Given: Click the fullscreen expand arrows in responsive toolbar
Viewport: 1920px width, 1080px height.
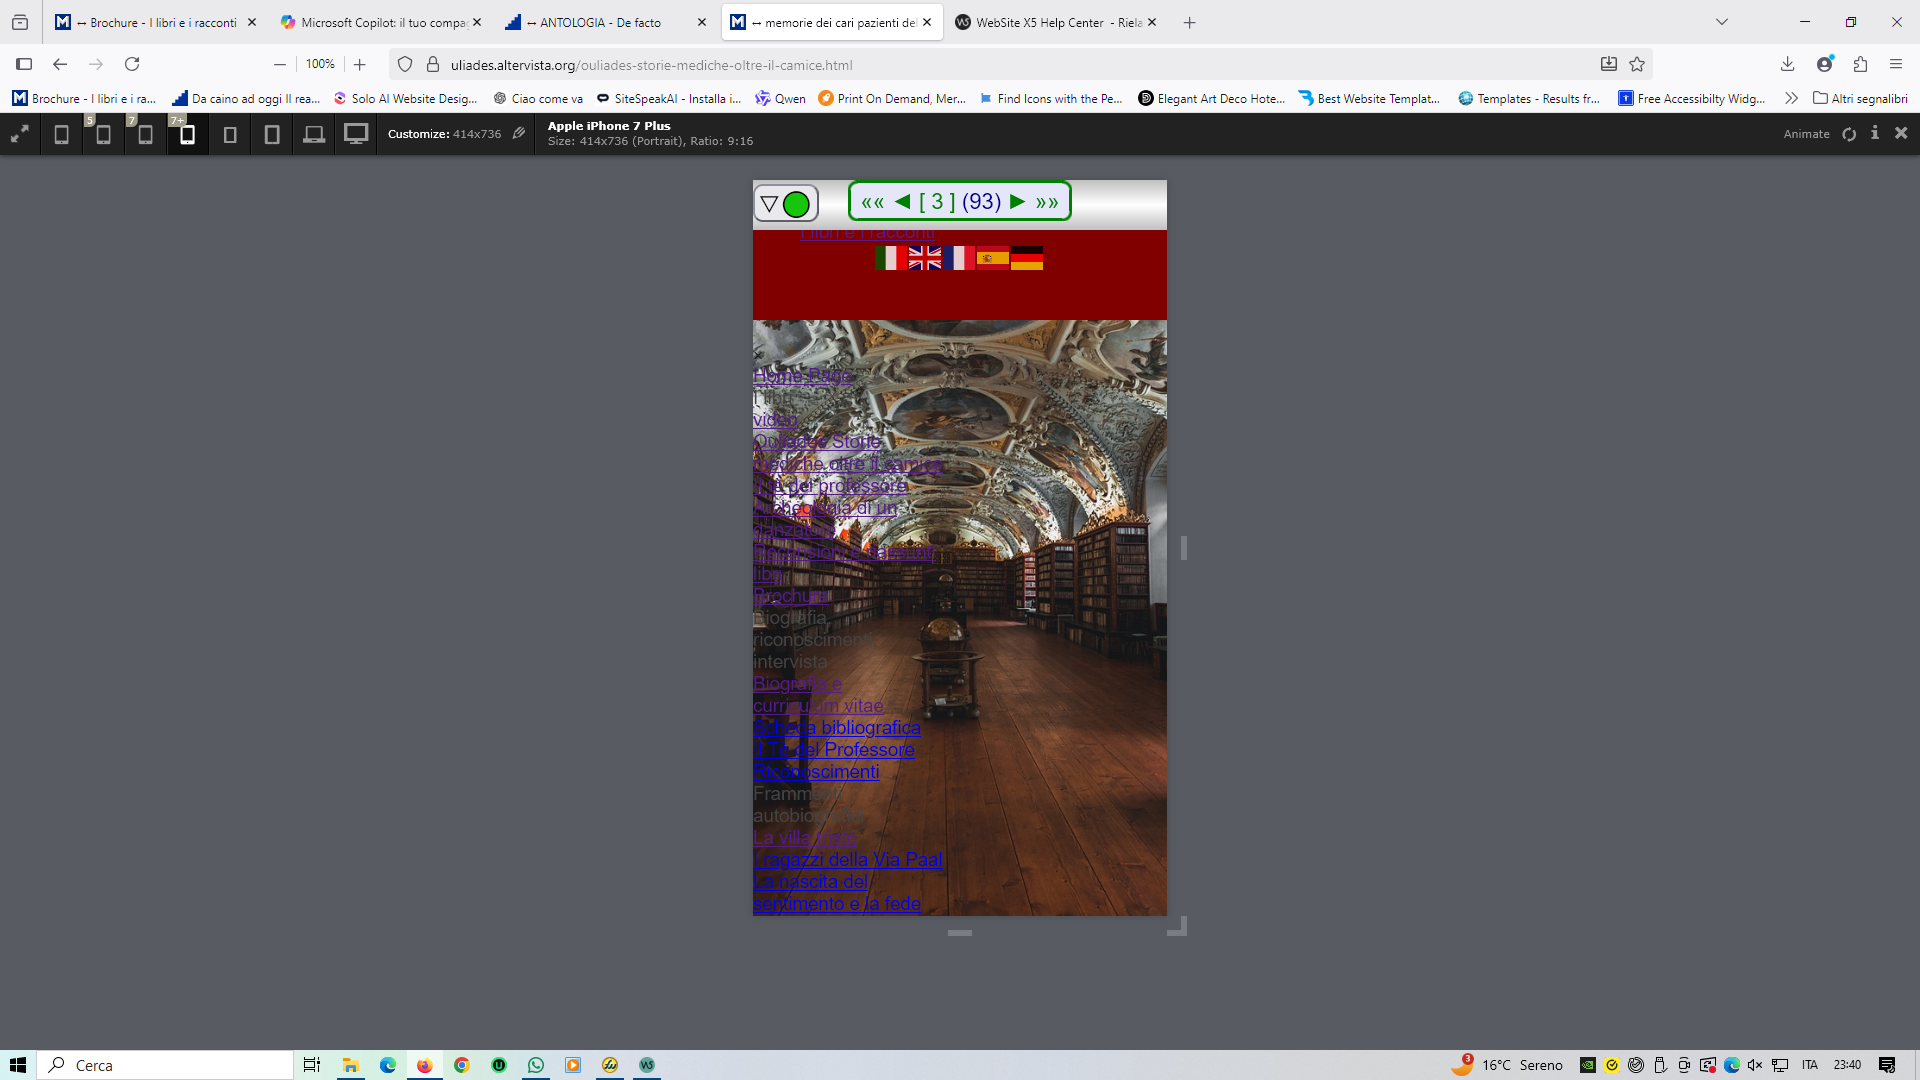Looking at the screenshot, I should (x=19, y=134).
